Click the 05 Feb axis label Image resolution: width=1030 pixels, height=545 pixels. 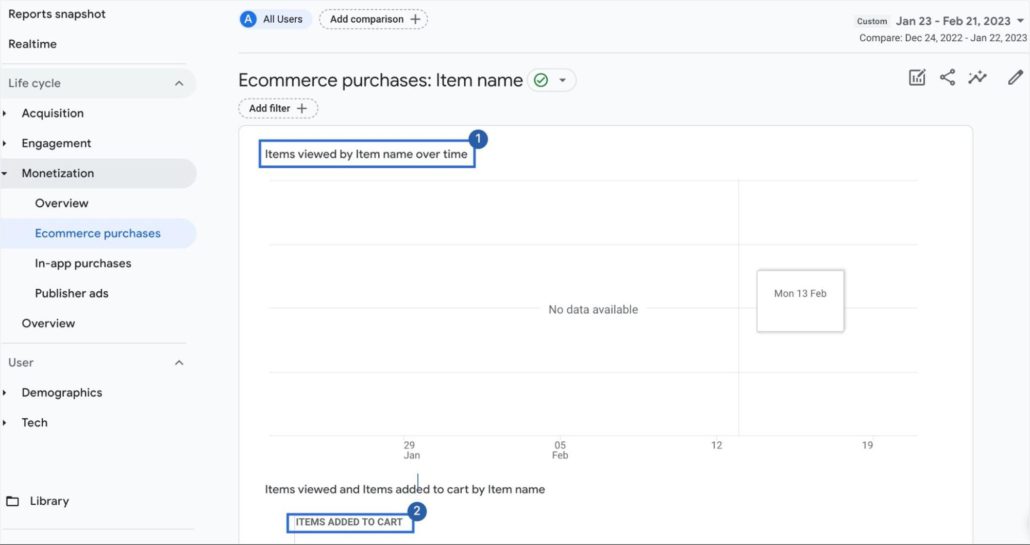click(560, 450)
